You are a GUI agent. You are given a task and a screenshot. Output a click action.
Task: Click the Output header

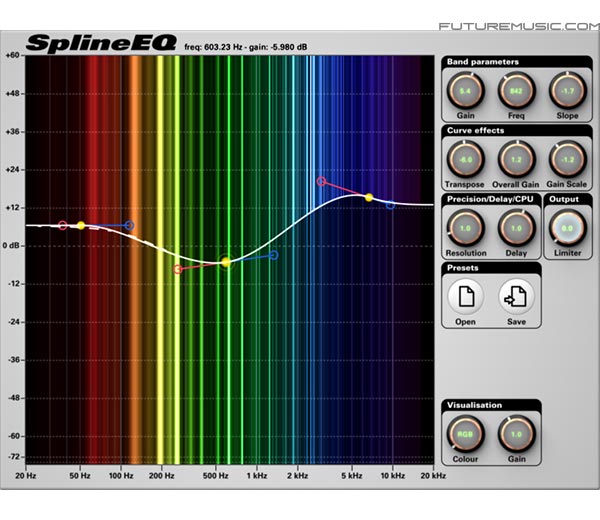coord(564,199)
